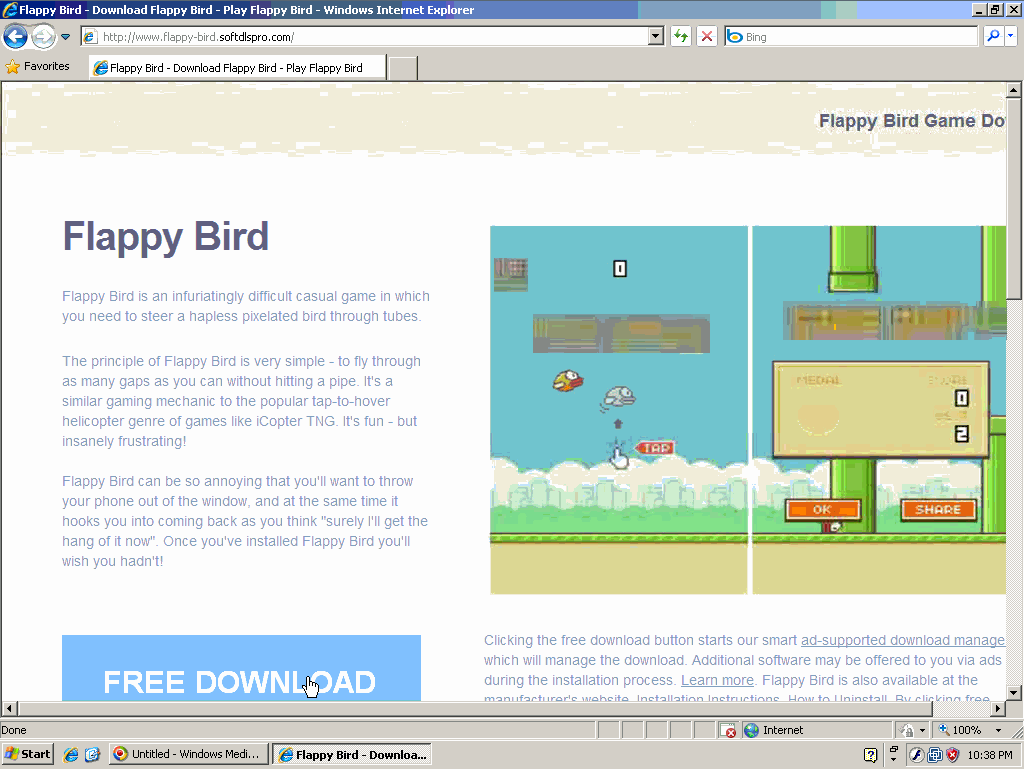1024x769 pixels.
Task: Click SHARE button in game screenshot
Action: click(x=938, y=510)
